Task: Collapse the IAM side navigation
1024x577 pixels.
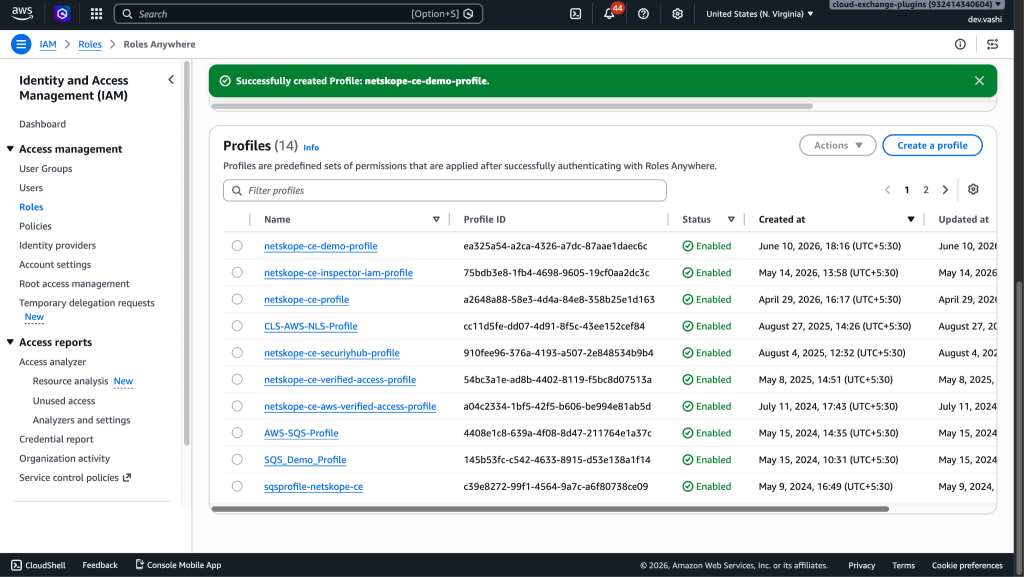Action: click(x=171, y=80)
